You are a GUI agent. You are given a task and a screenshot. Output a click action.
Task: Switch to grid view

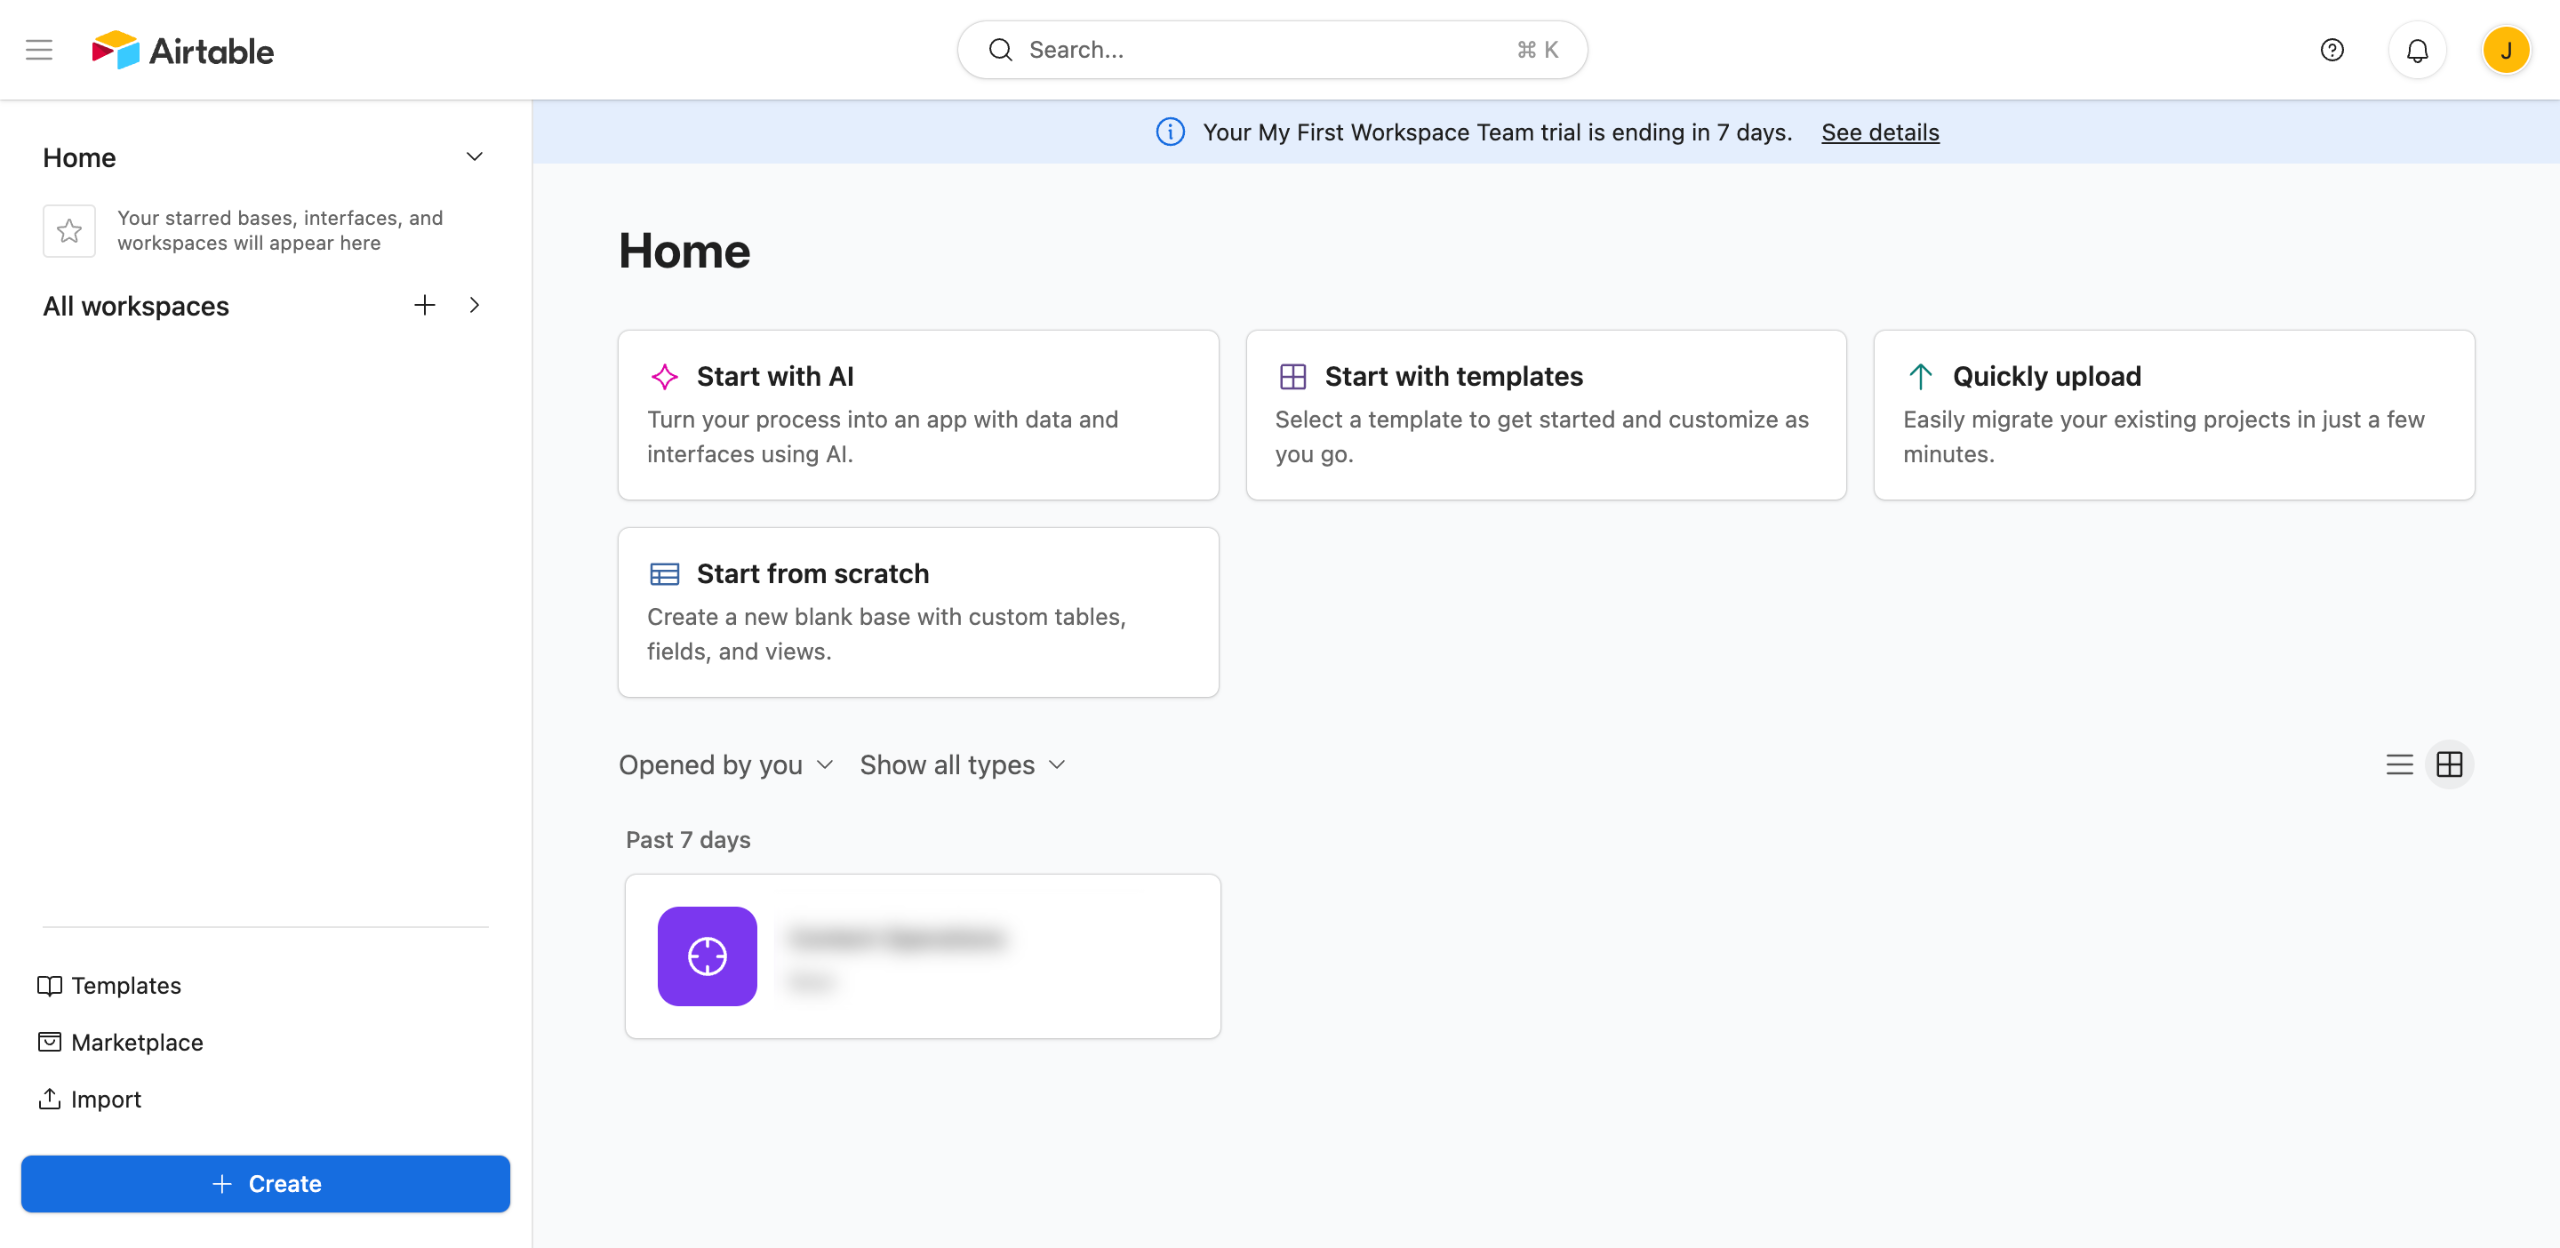pos(2449,765)
